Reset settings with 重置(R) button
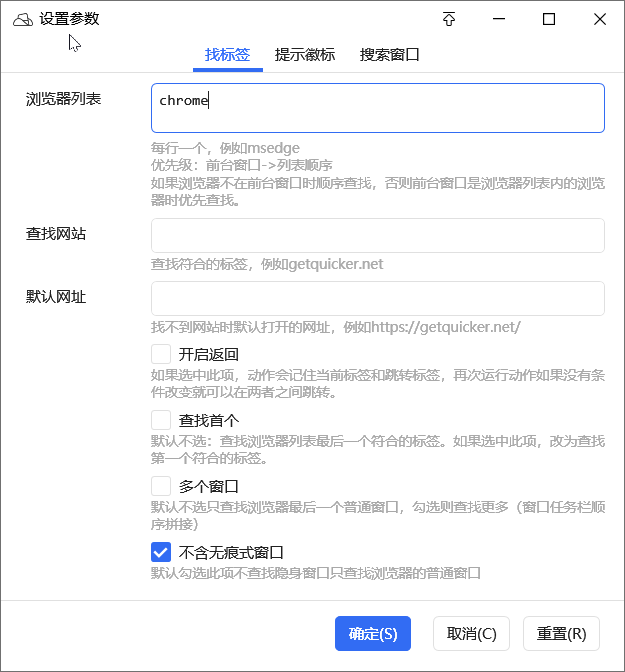Viewport: 625px width, 672px height. click(562, 633)
